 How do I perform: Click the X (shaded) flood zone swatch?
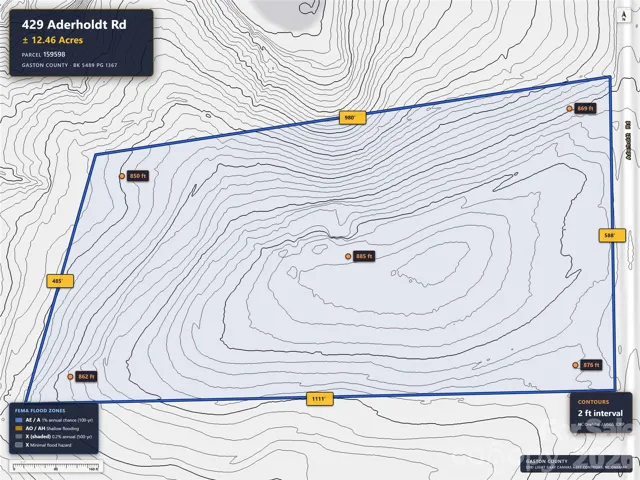click(x=18, y=437)
